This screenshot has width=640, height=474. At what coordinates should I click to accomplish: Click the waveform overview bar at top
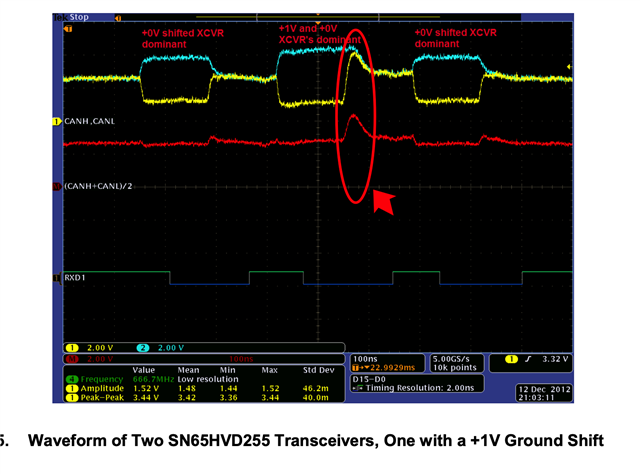point(318,17)
